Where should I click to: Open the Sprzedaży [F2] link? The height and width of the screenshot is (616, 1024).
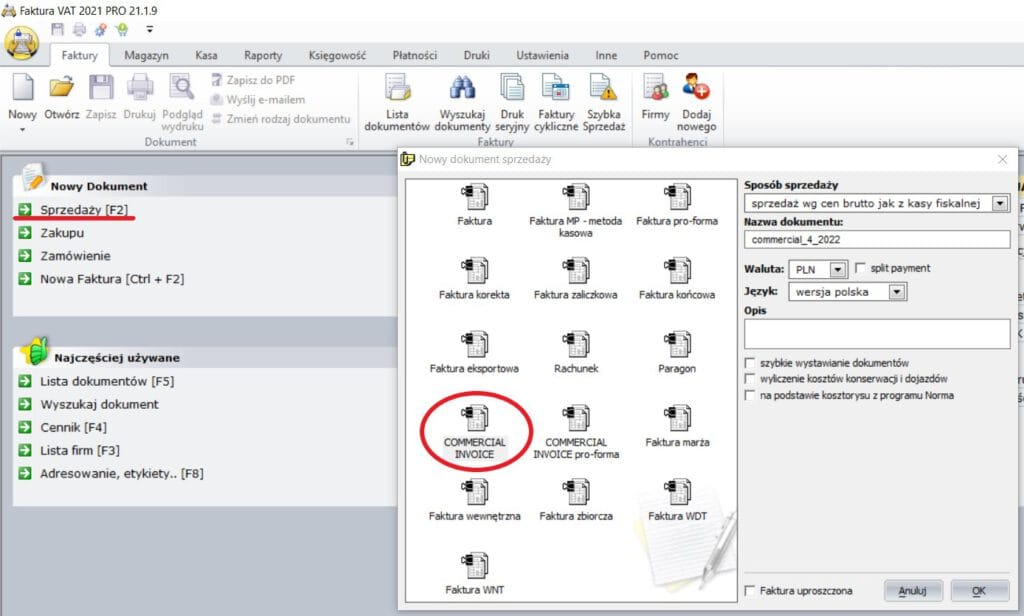(83, 209)
